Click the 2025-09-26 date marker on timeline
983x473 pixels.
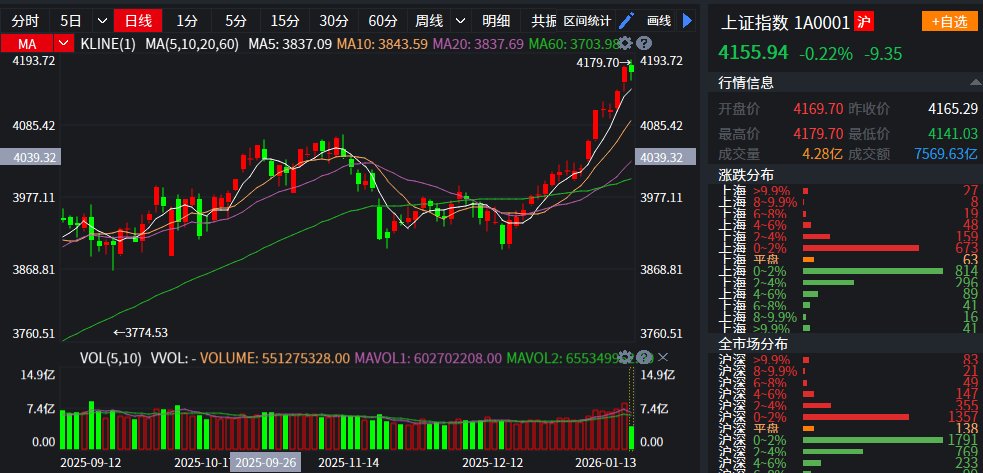click(x=265, y=463)
